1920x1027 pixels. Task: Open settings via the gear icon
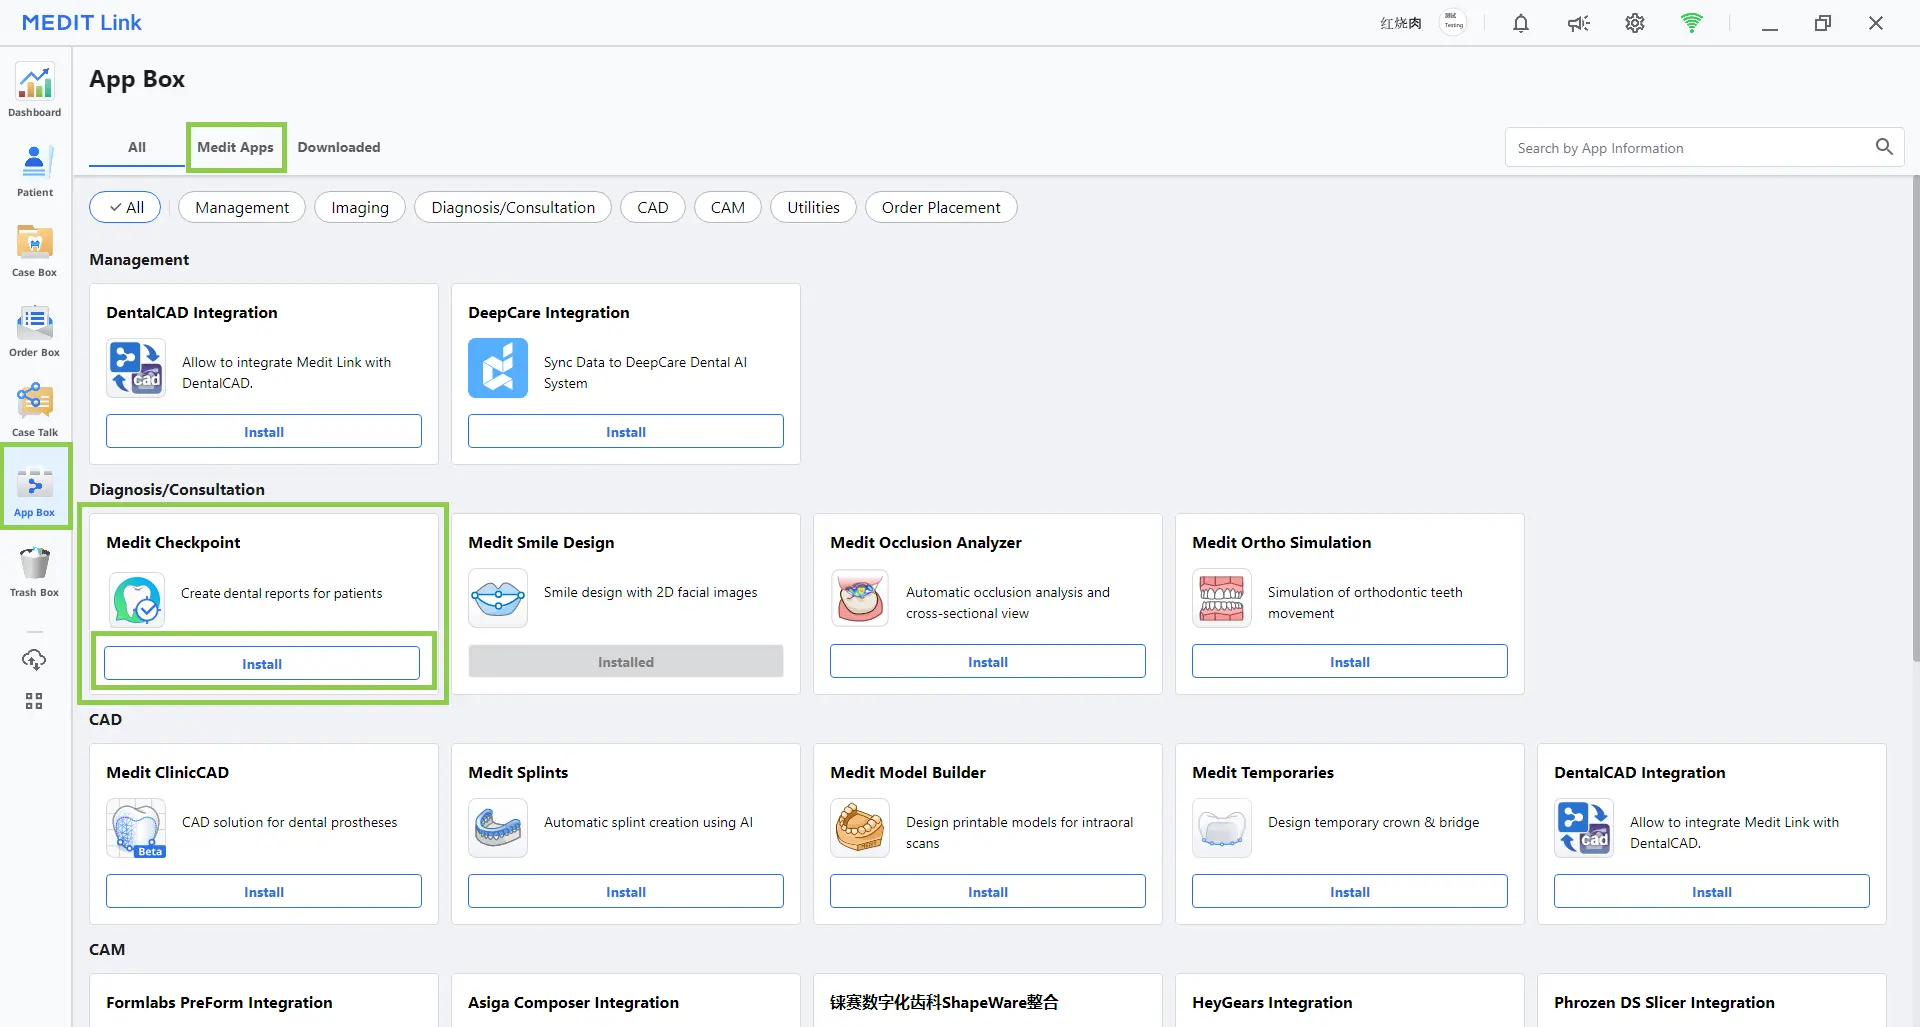1634,23
